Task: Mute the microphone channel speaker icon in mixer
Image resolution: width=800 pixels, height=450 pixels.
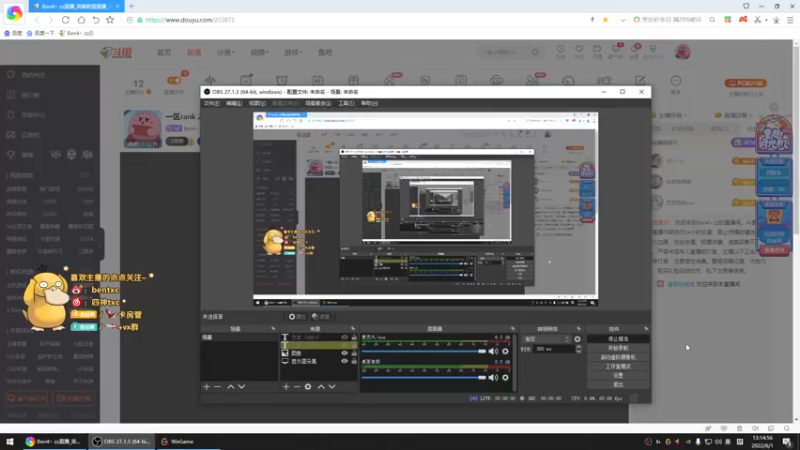Action: (493, 351)
